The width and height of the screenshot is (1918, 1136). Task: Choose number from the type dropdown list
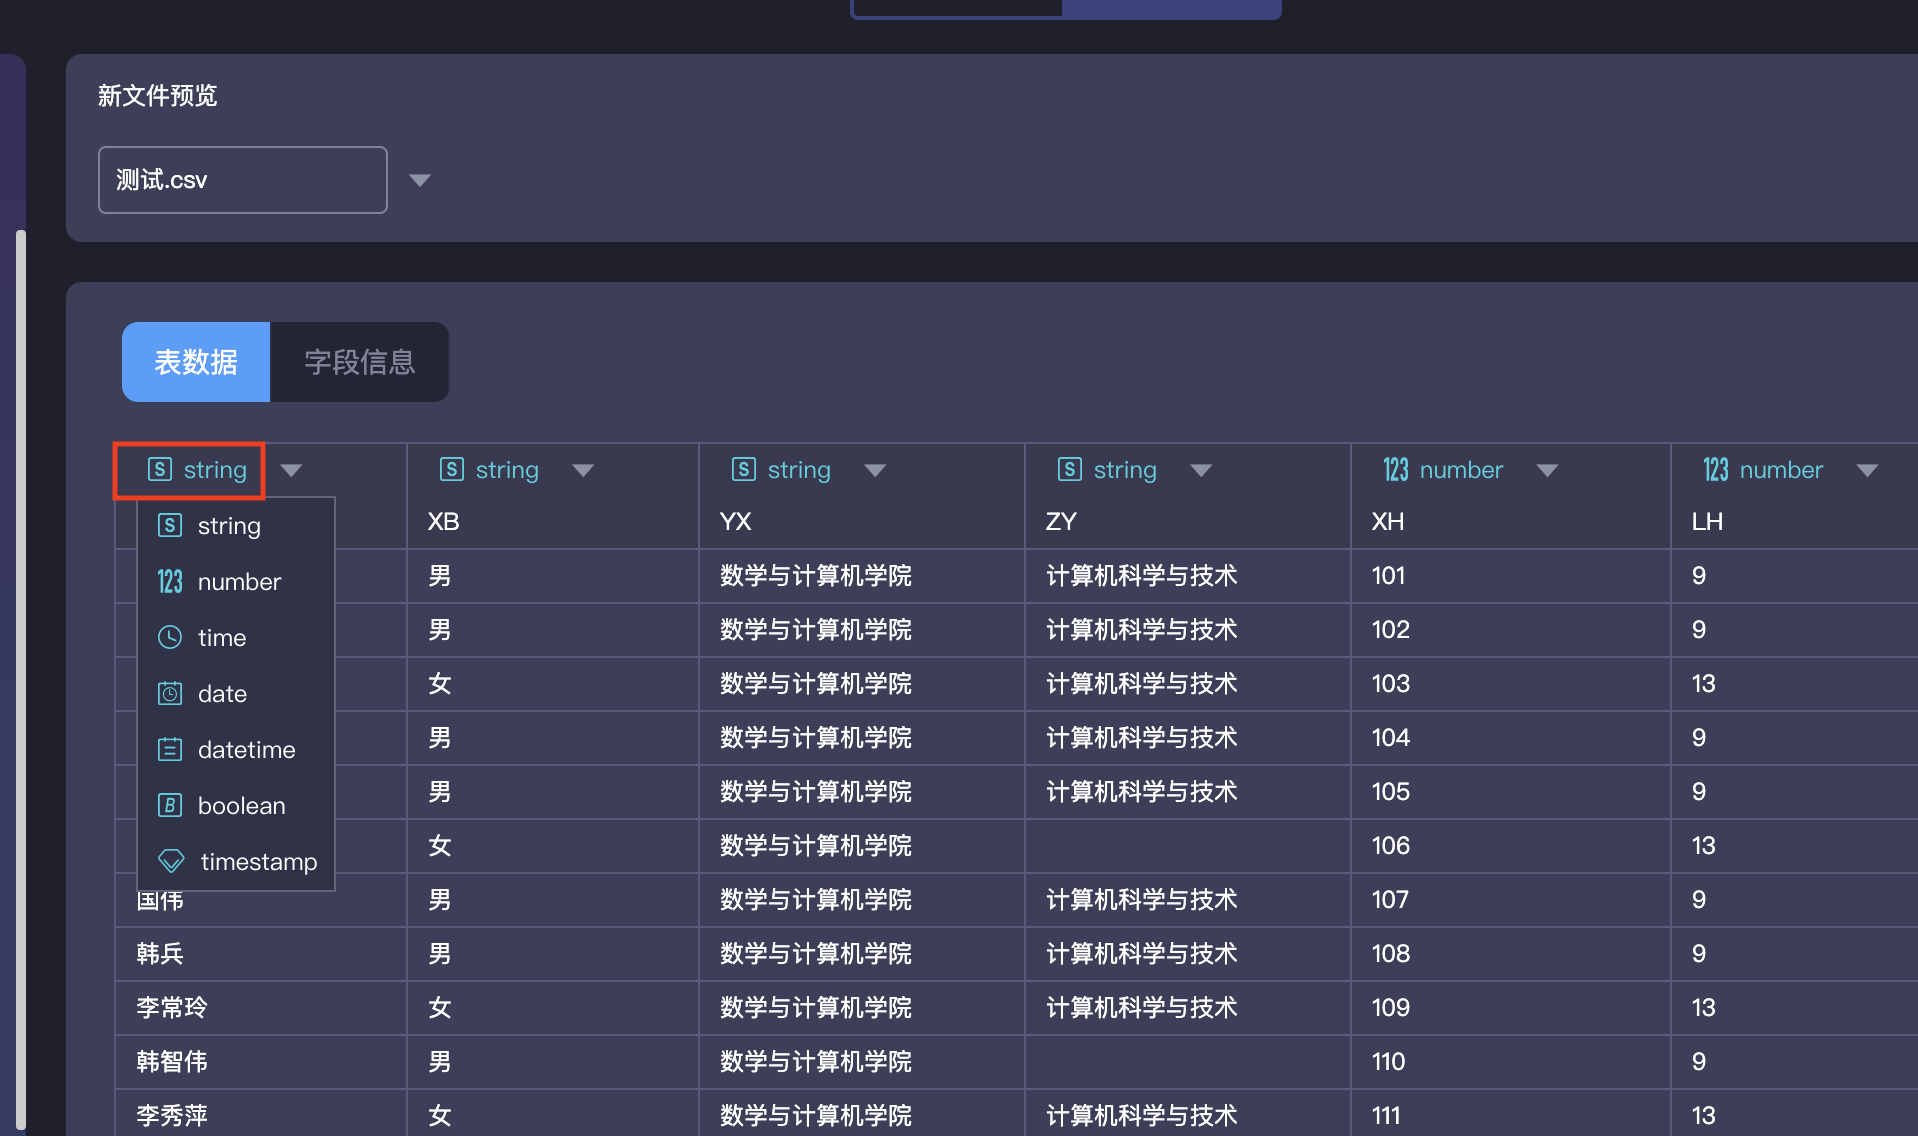[235, 581]
